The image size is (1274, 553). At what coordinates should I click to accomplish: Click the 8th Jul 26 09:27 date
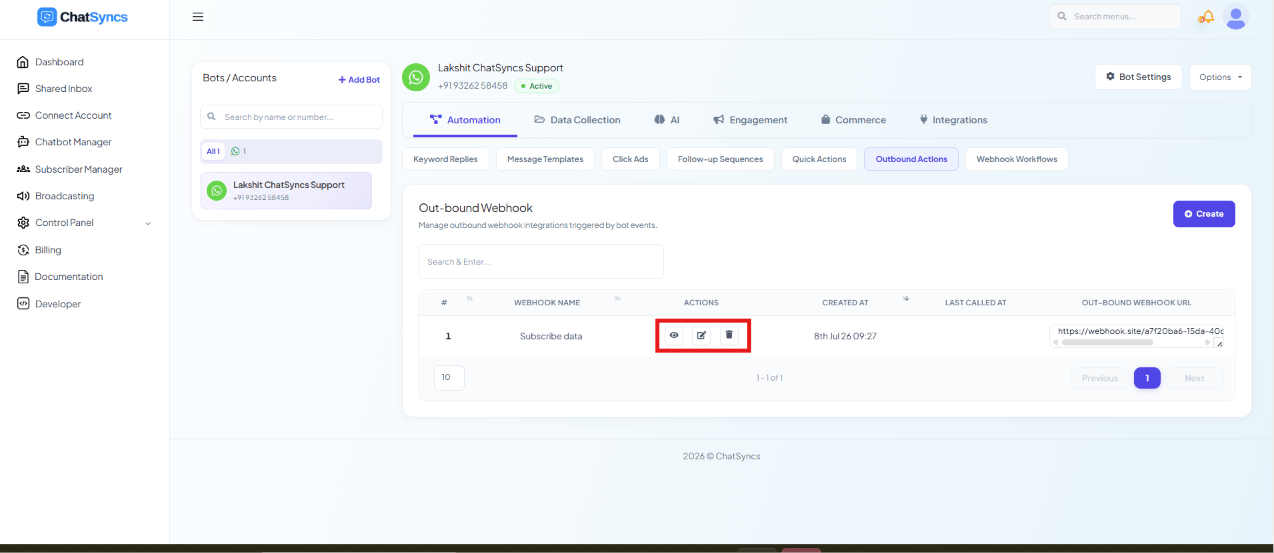point(845,336)
